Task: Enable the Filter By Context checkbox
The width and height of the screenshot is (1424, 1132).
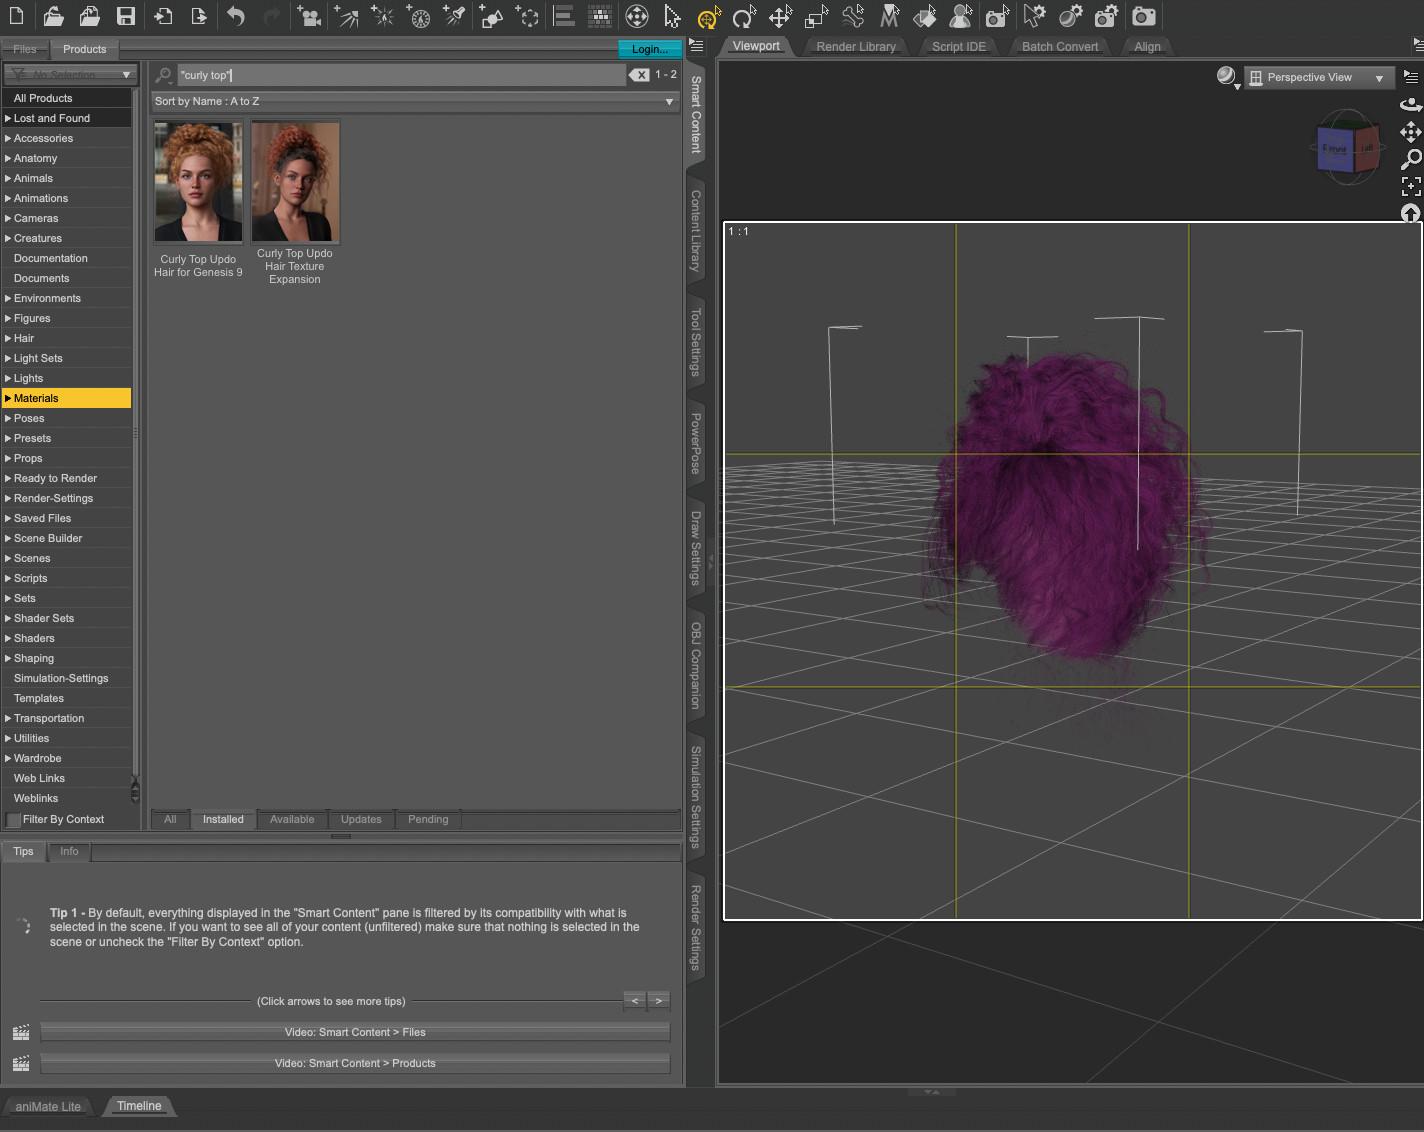Action: pos(14,820)
